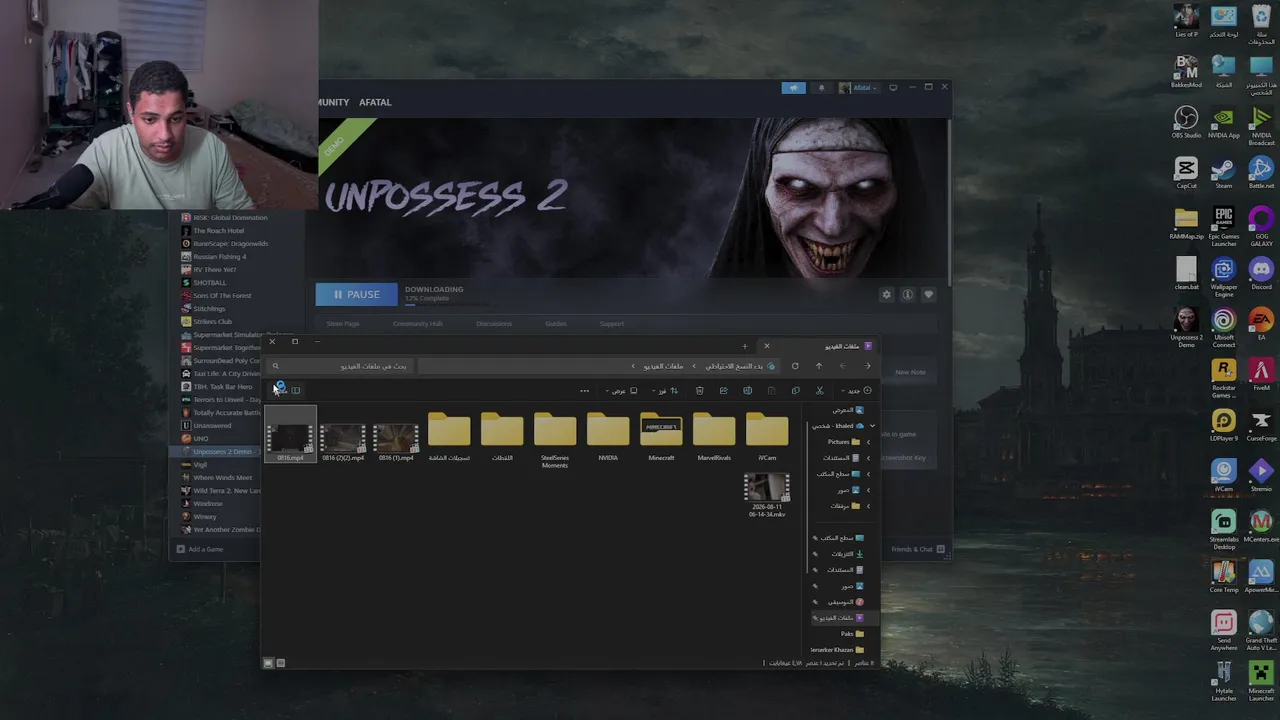Open Guides link in Steam

(555, 324)
